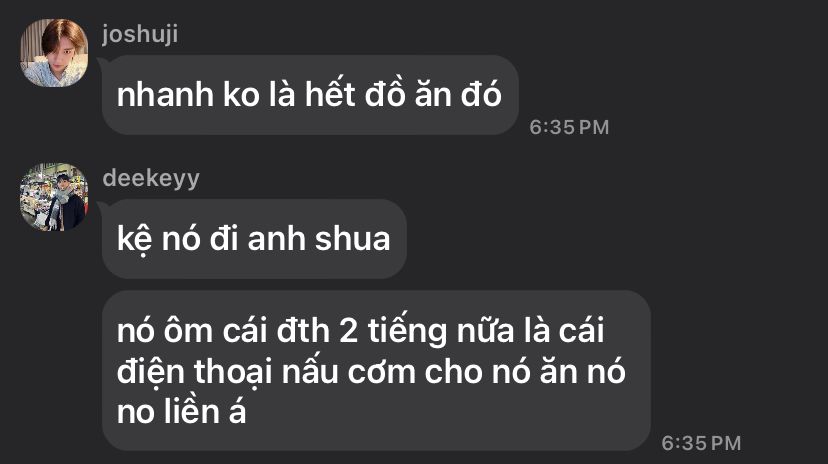
Task: Click 'no liền á' on the last message line
Action: click(182, 411)
